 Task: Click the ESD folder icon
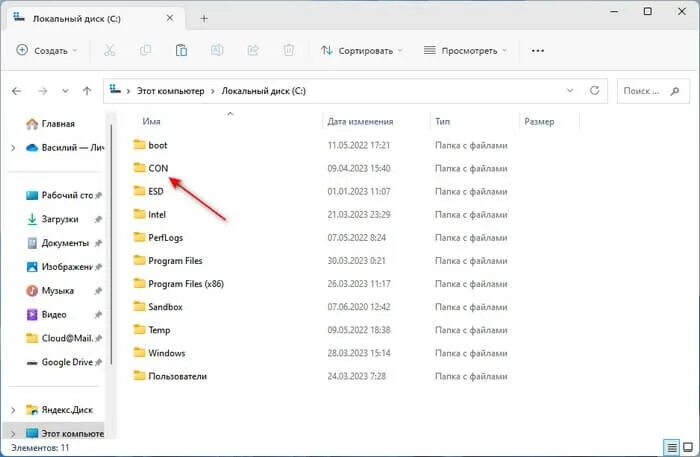click(140, 191)
